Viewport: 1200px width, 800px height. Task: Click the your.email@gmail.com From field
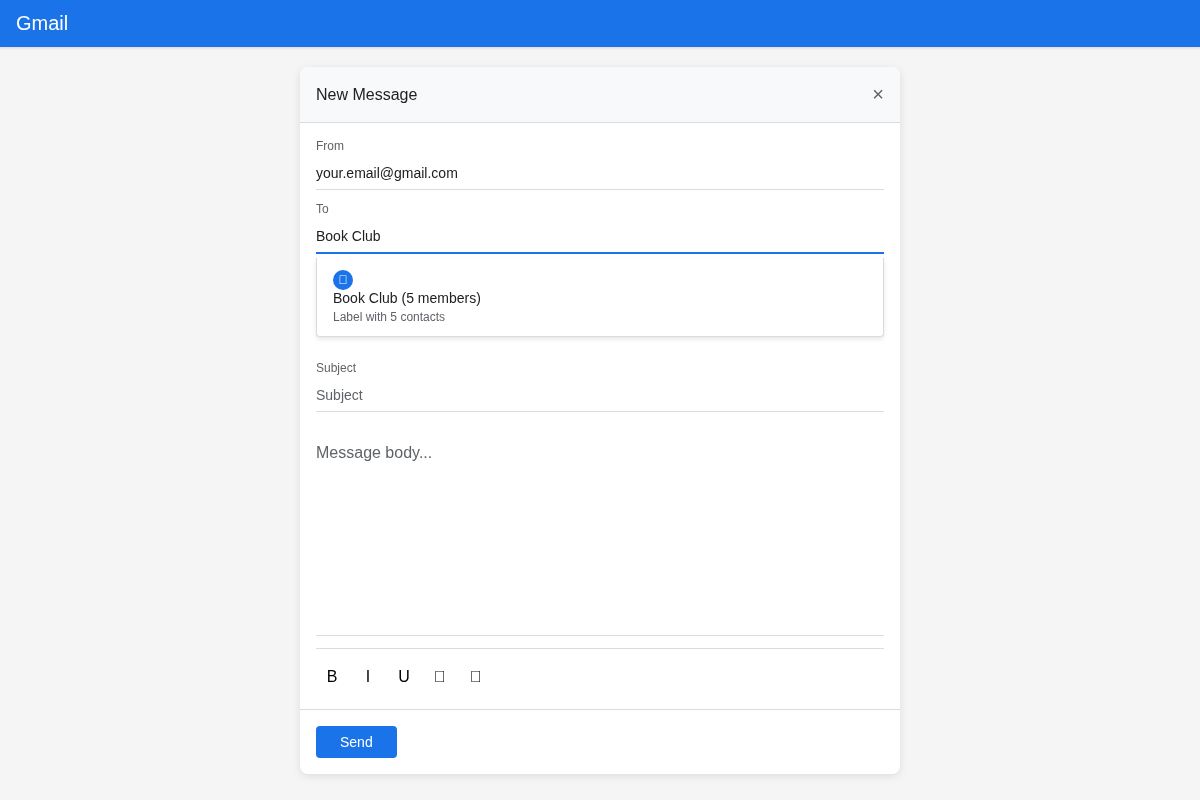coord(600,173)
